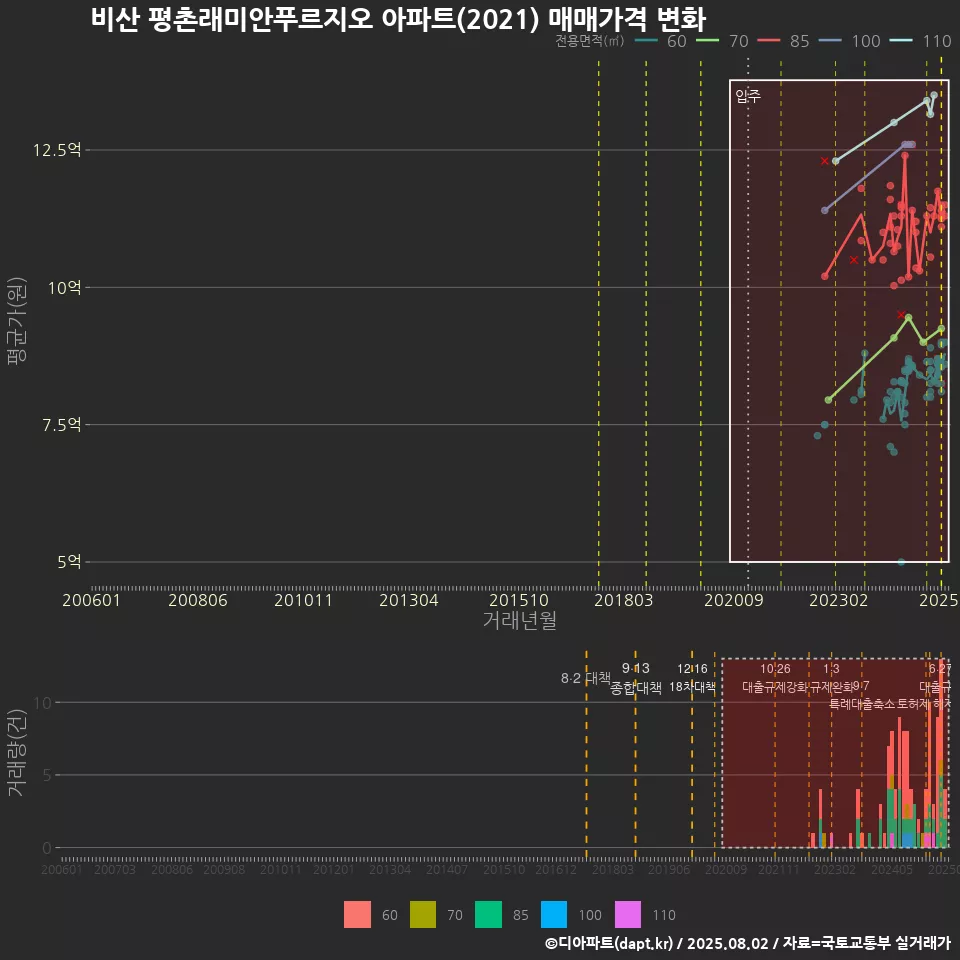Screen dimensions: 960x960
Task: Click the pink 110 color swatch
Action: (628, 915)
